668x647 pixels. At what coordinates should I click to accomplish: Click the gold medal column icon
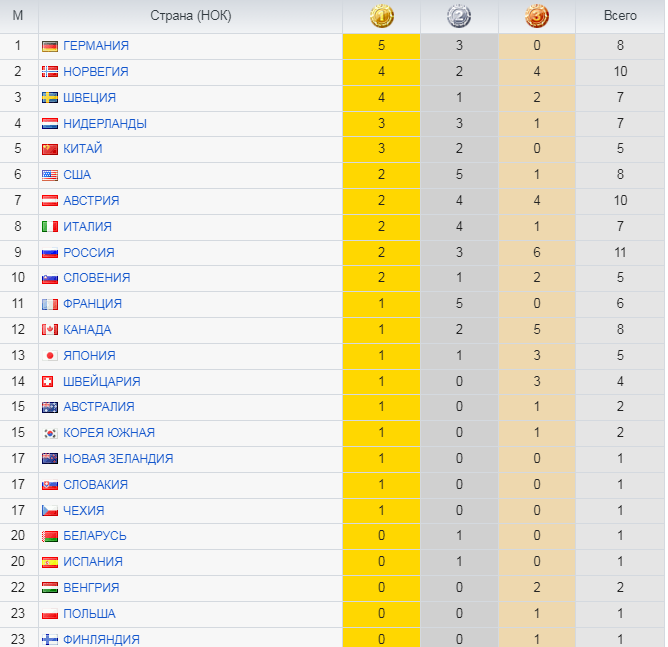pos(381,17)
